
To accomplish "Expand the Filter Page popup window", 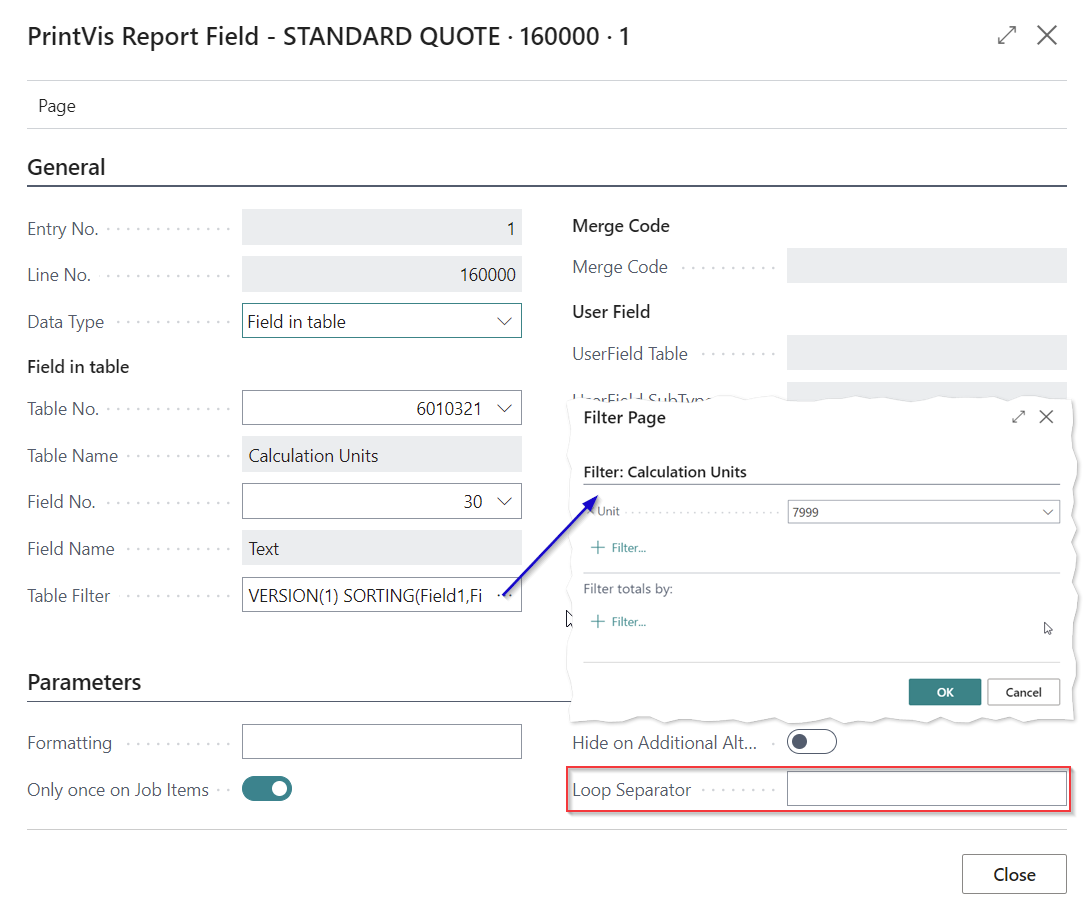I will (1018, 417).
